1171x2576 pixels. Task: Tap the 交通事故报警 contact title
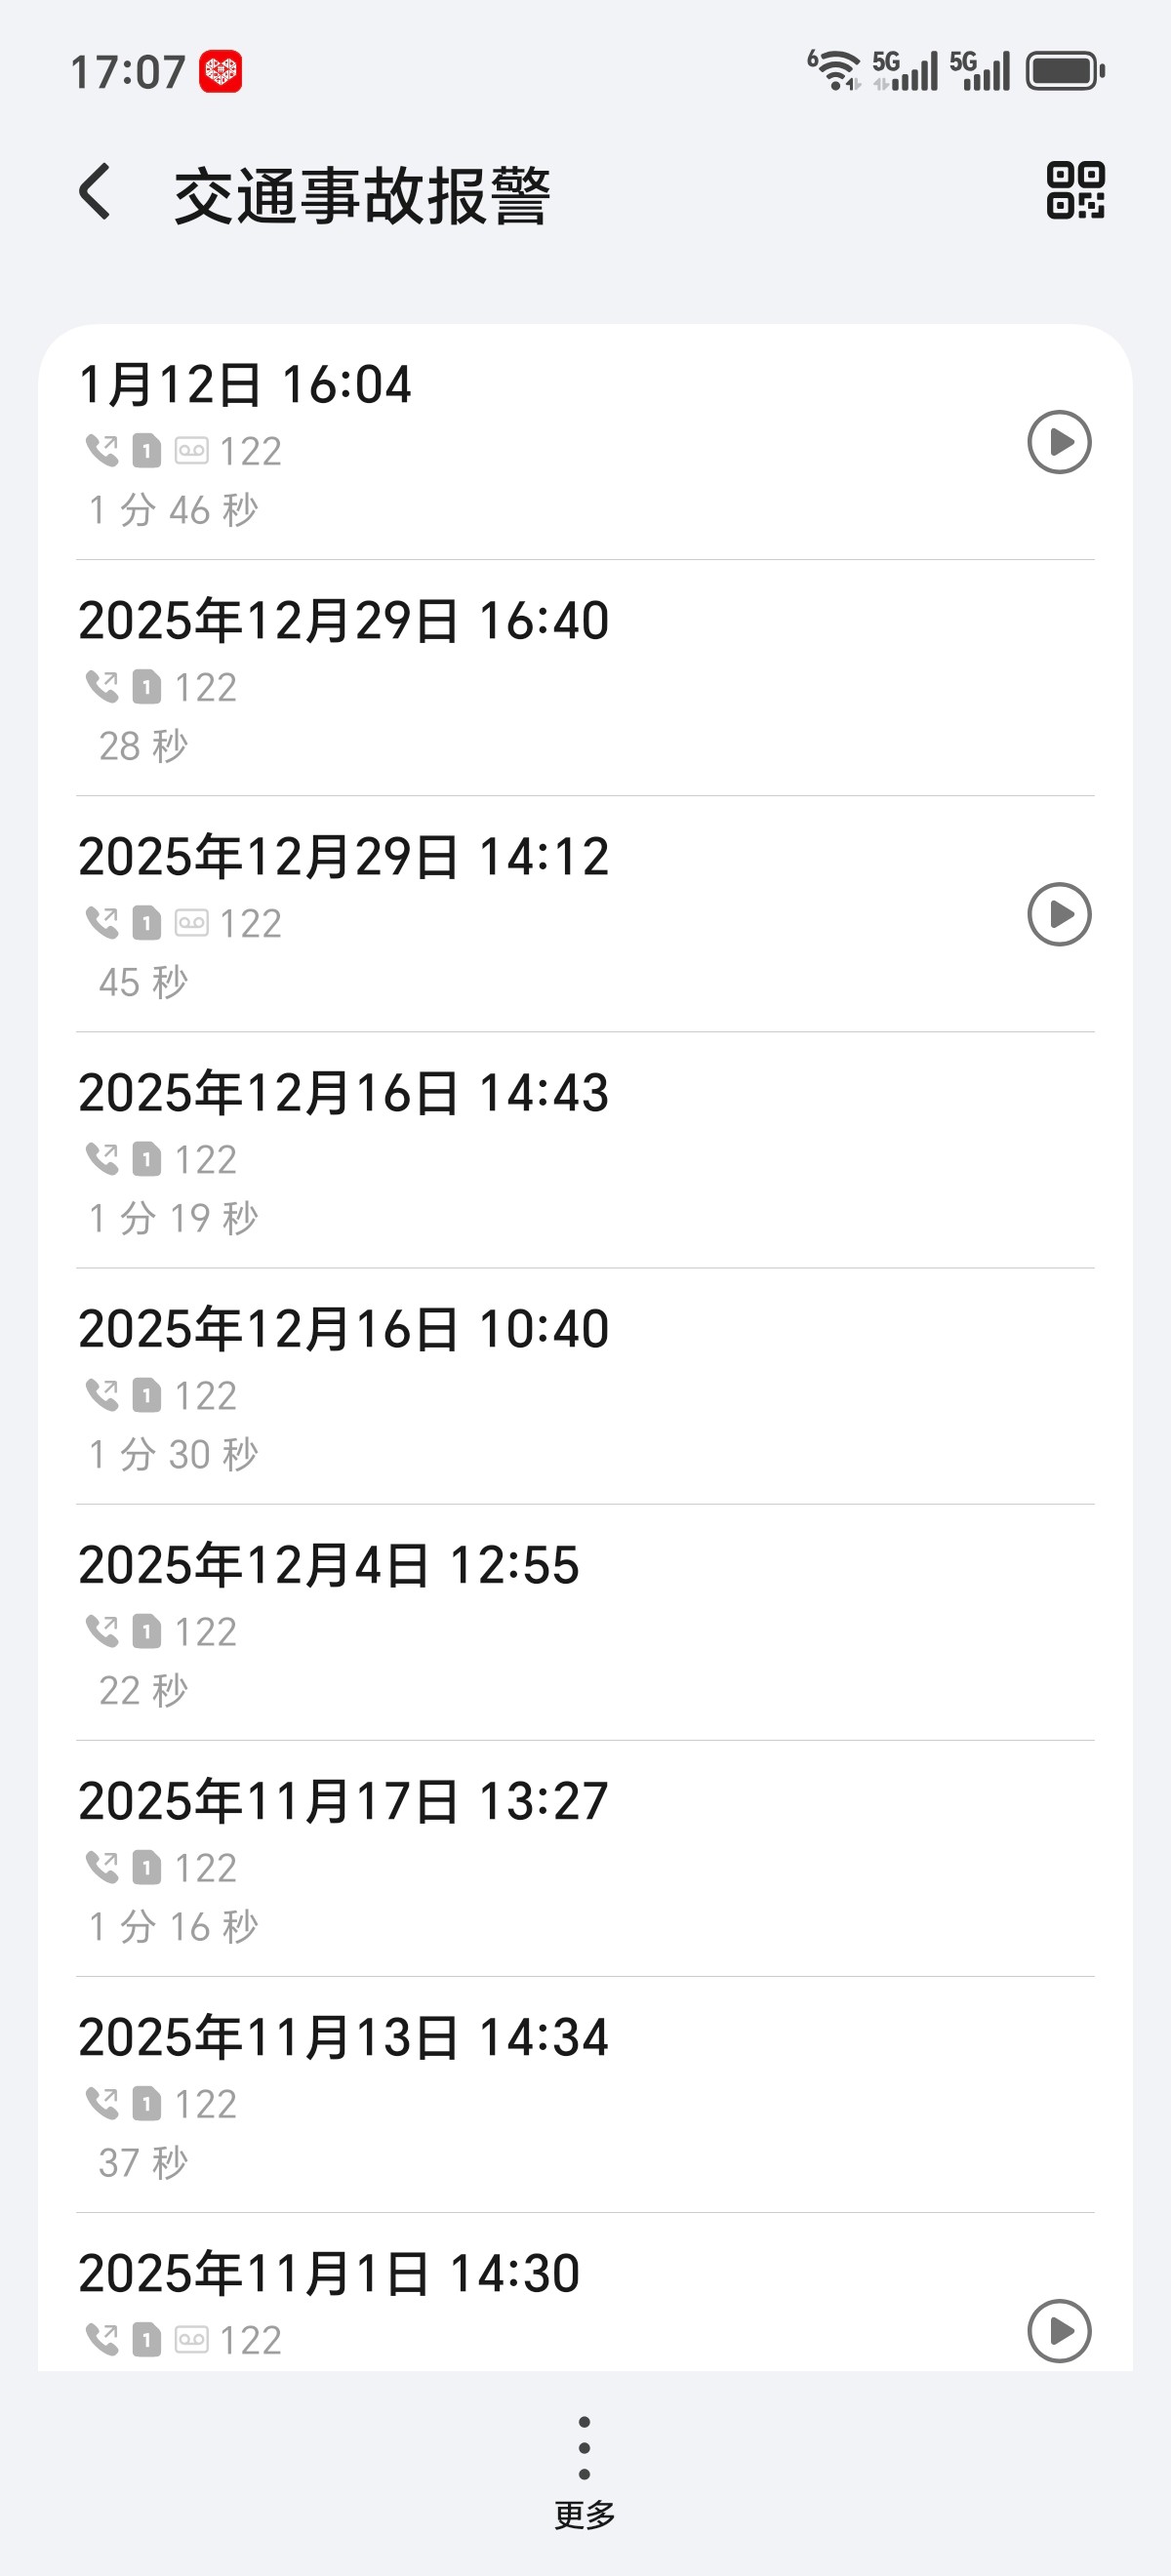tap(362, 196)
